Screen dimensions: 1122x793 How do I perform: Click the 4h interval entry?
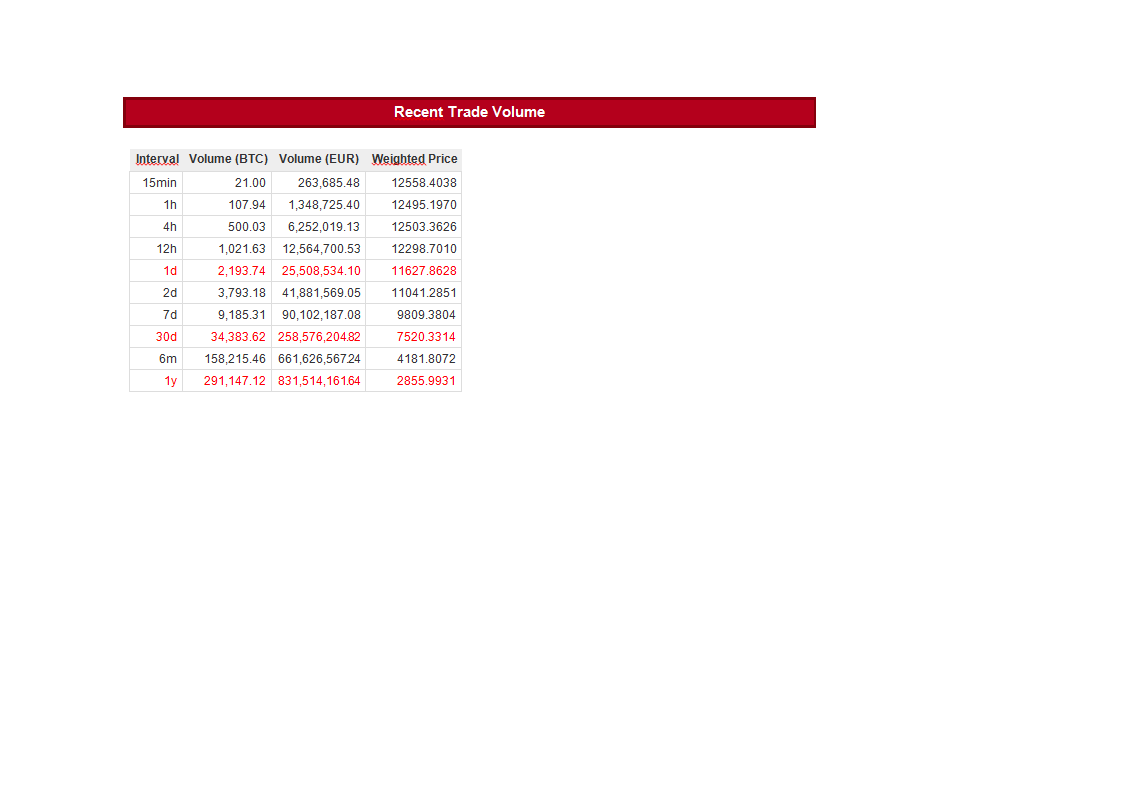click(170, 226)
